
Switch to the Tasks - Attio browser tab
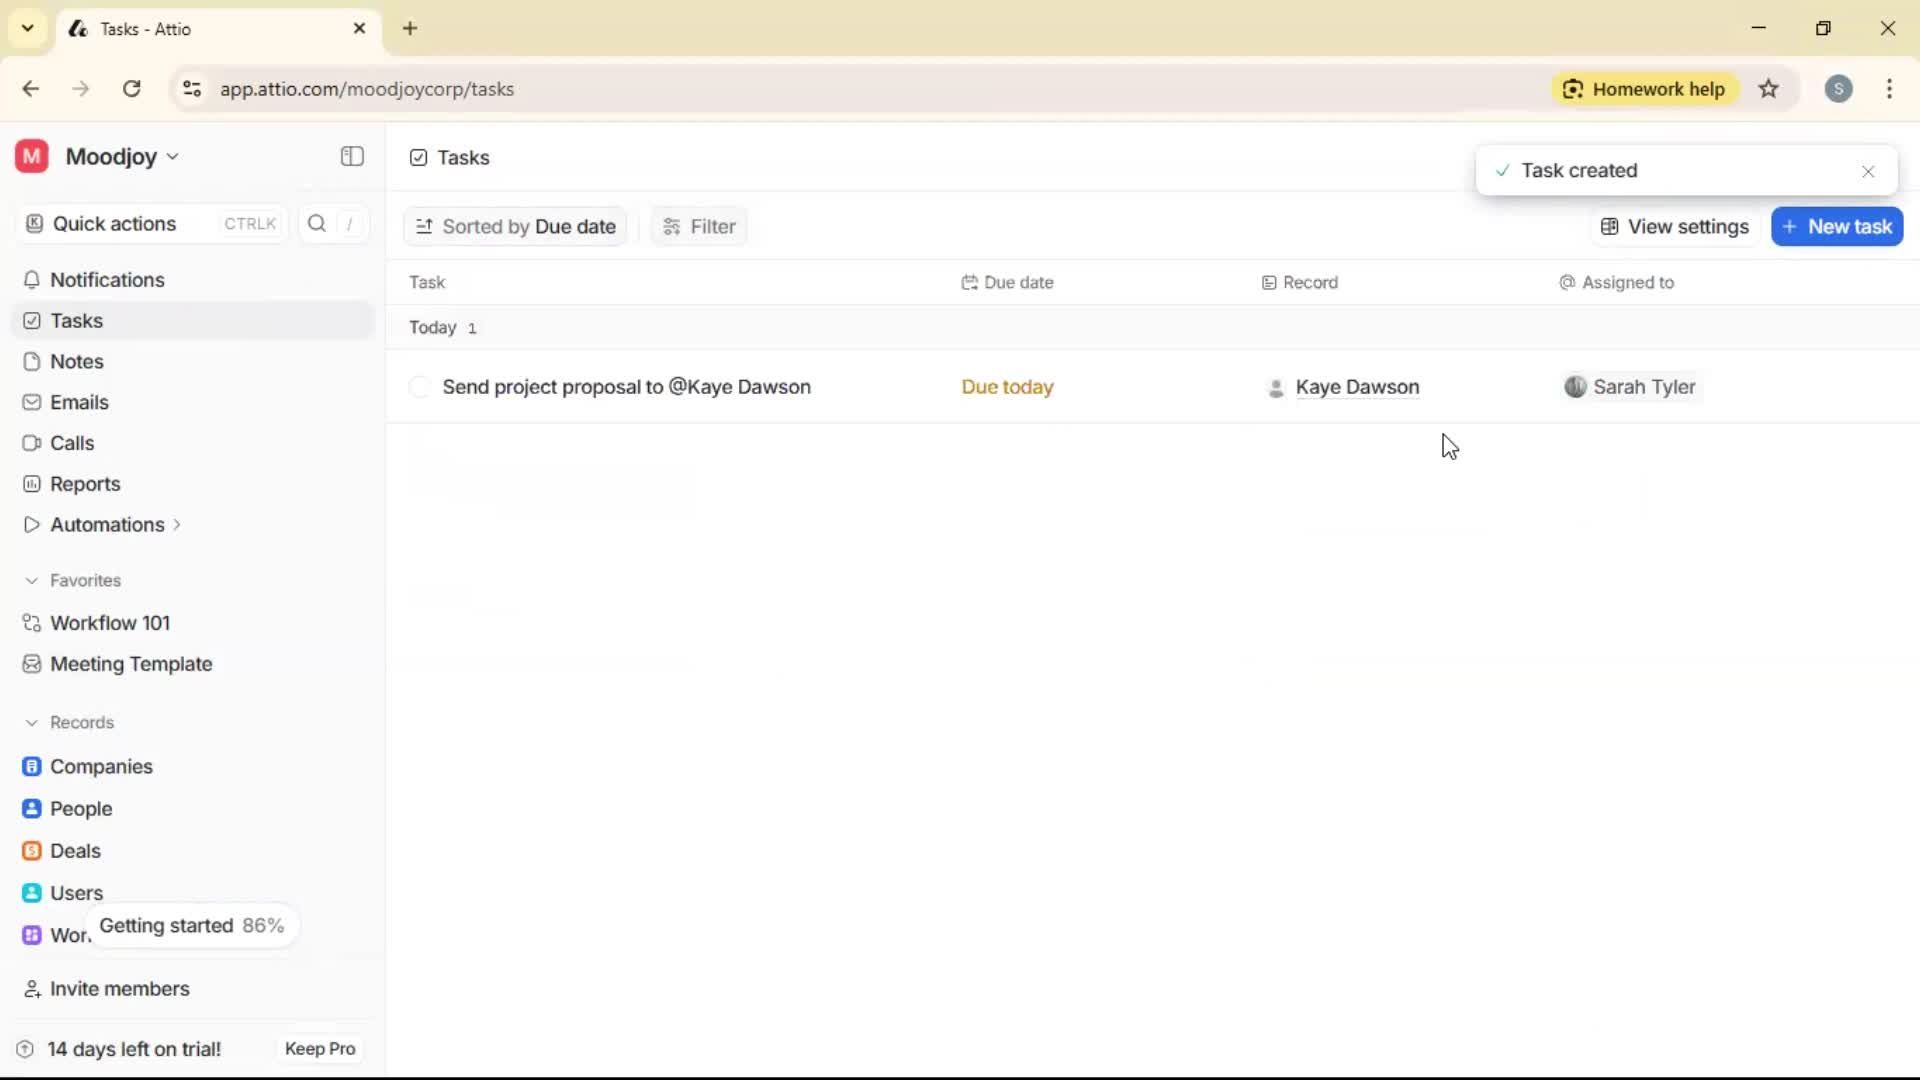(180, 28)
